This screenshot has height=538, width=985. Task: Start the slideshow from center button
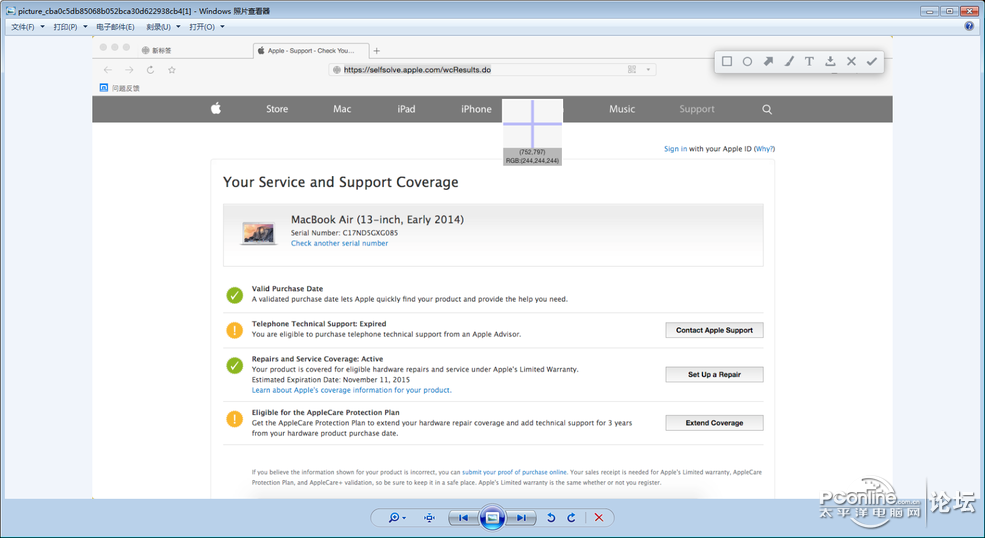[x=492, y=518]
